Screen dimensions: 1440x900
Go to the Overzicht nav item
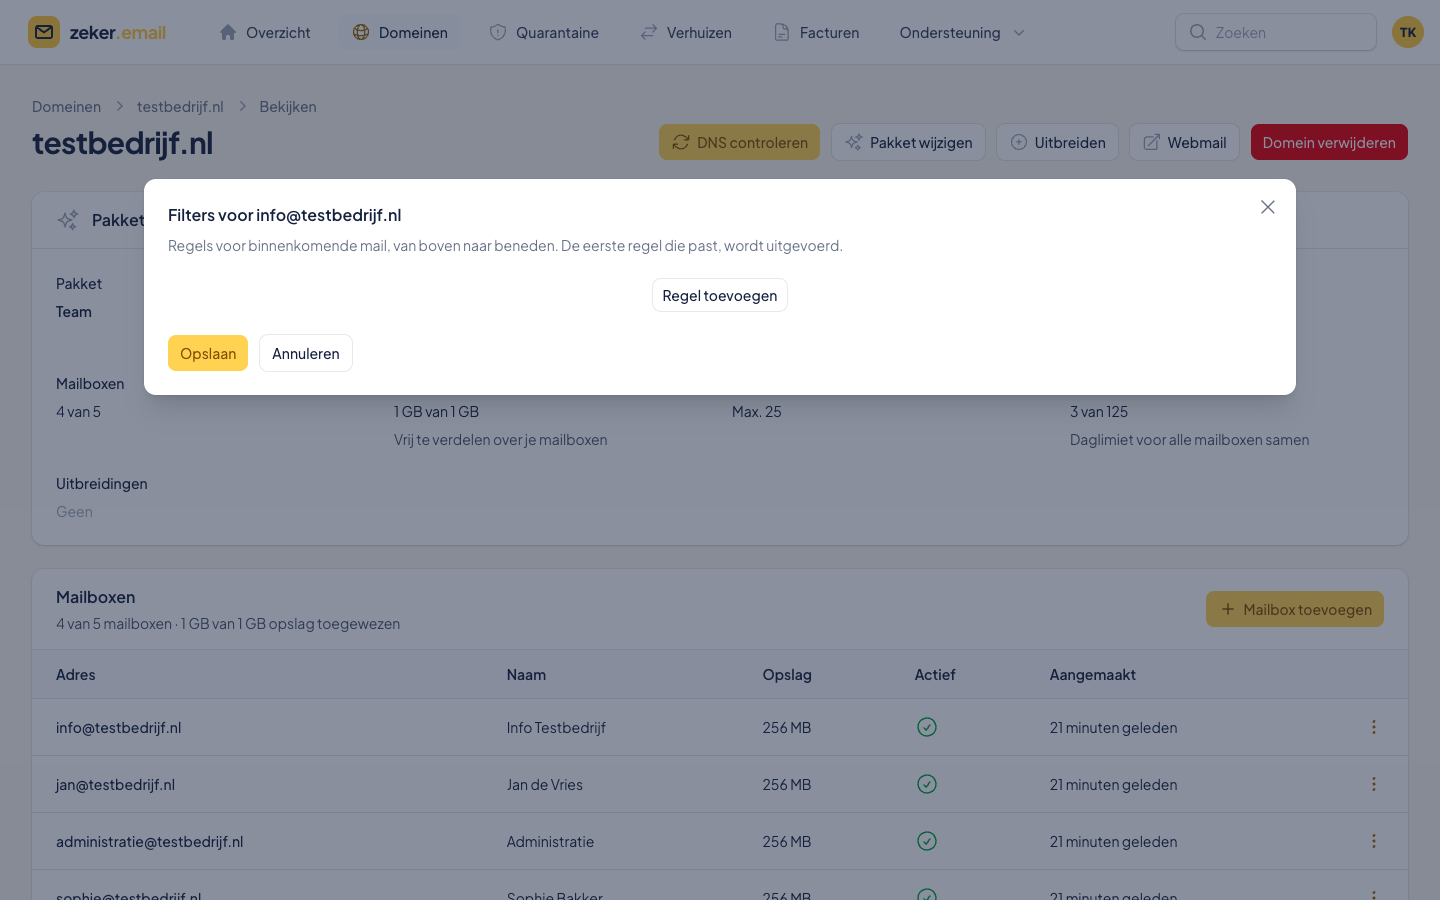coord(265,32)
